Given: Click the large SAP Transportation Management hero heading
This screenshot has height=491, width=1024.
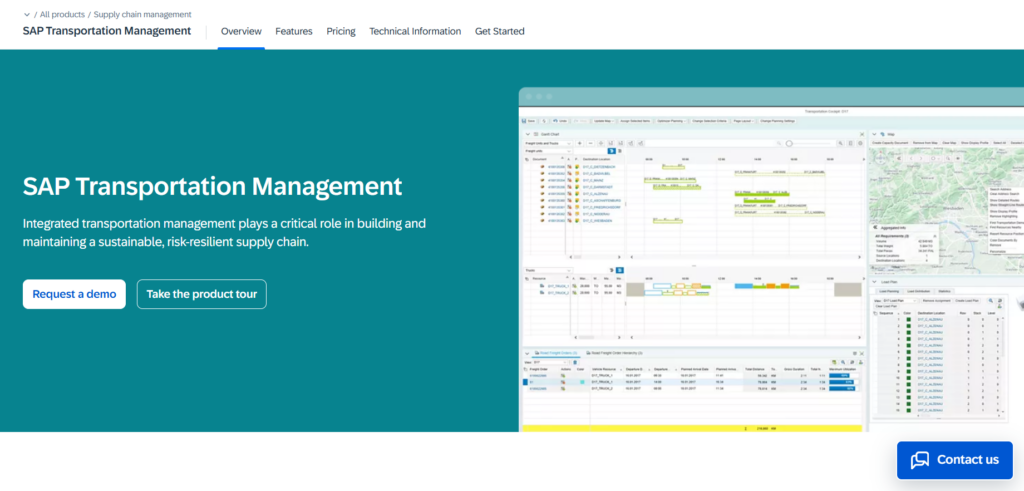Looking at the screenshot, I should point(212,186).
